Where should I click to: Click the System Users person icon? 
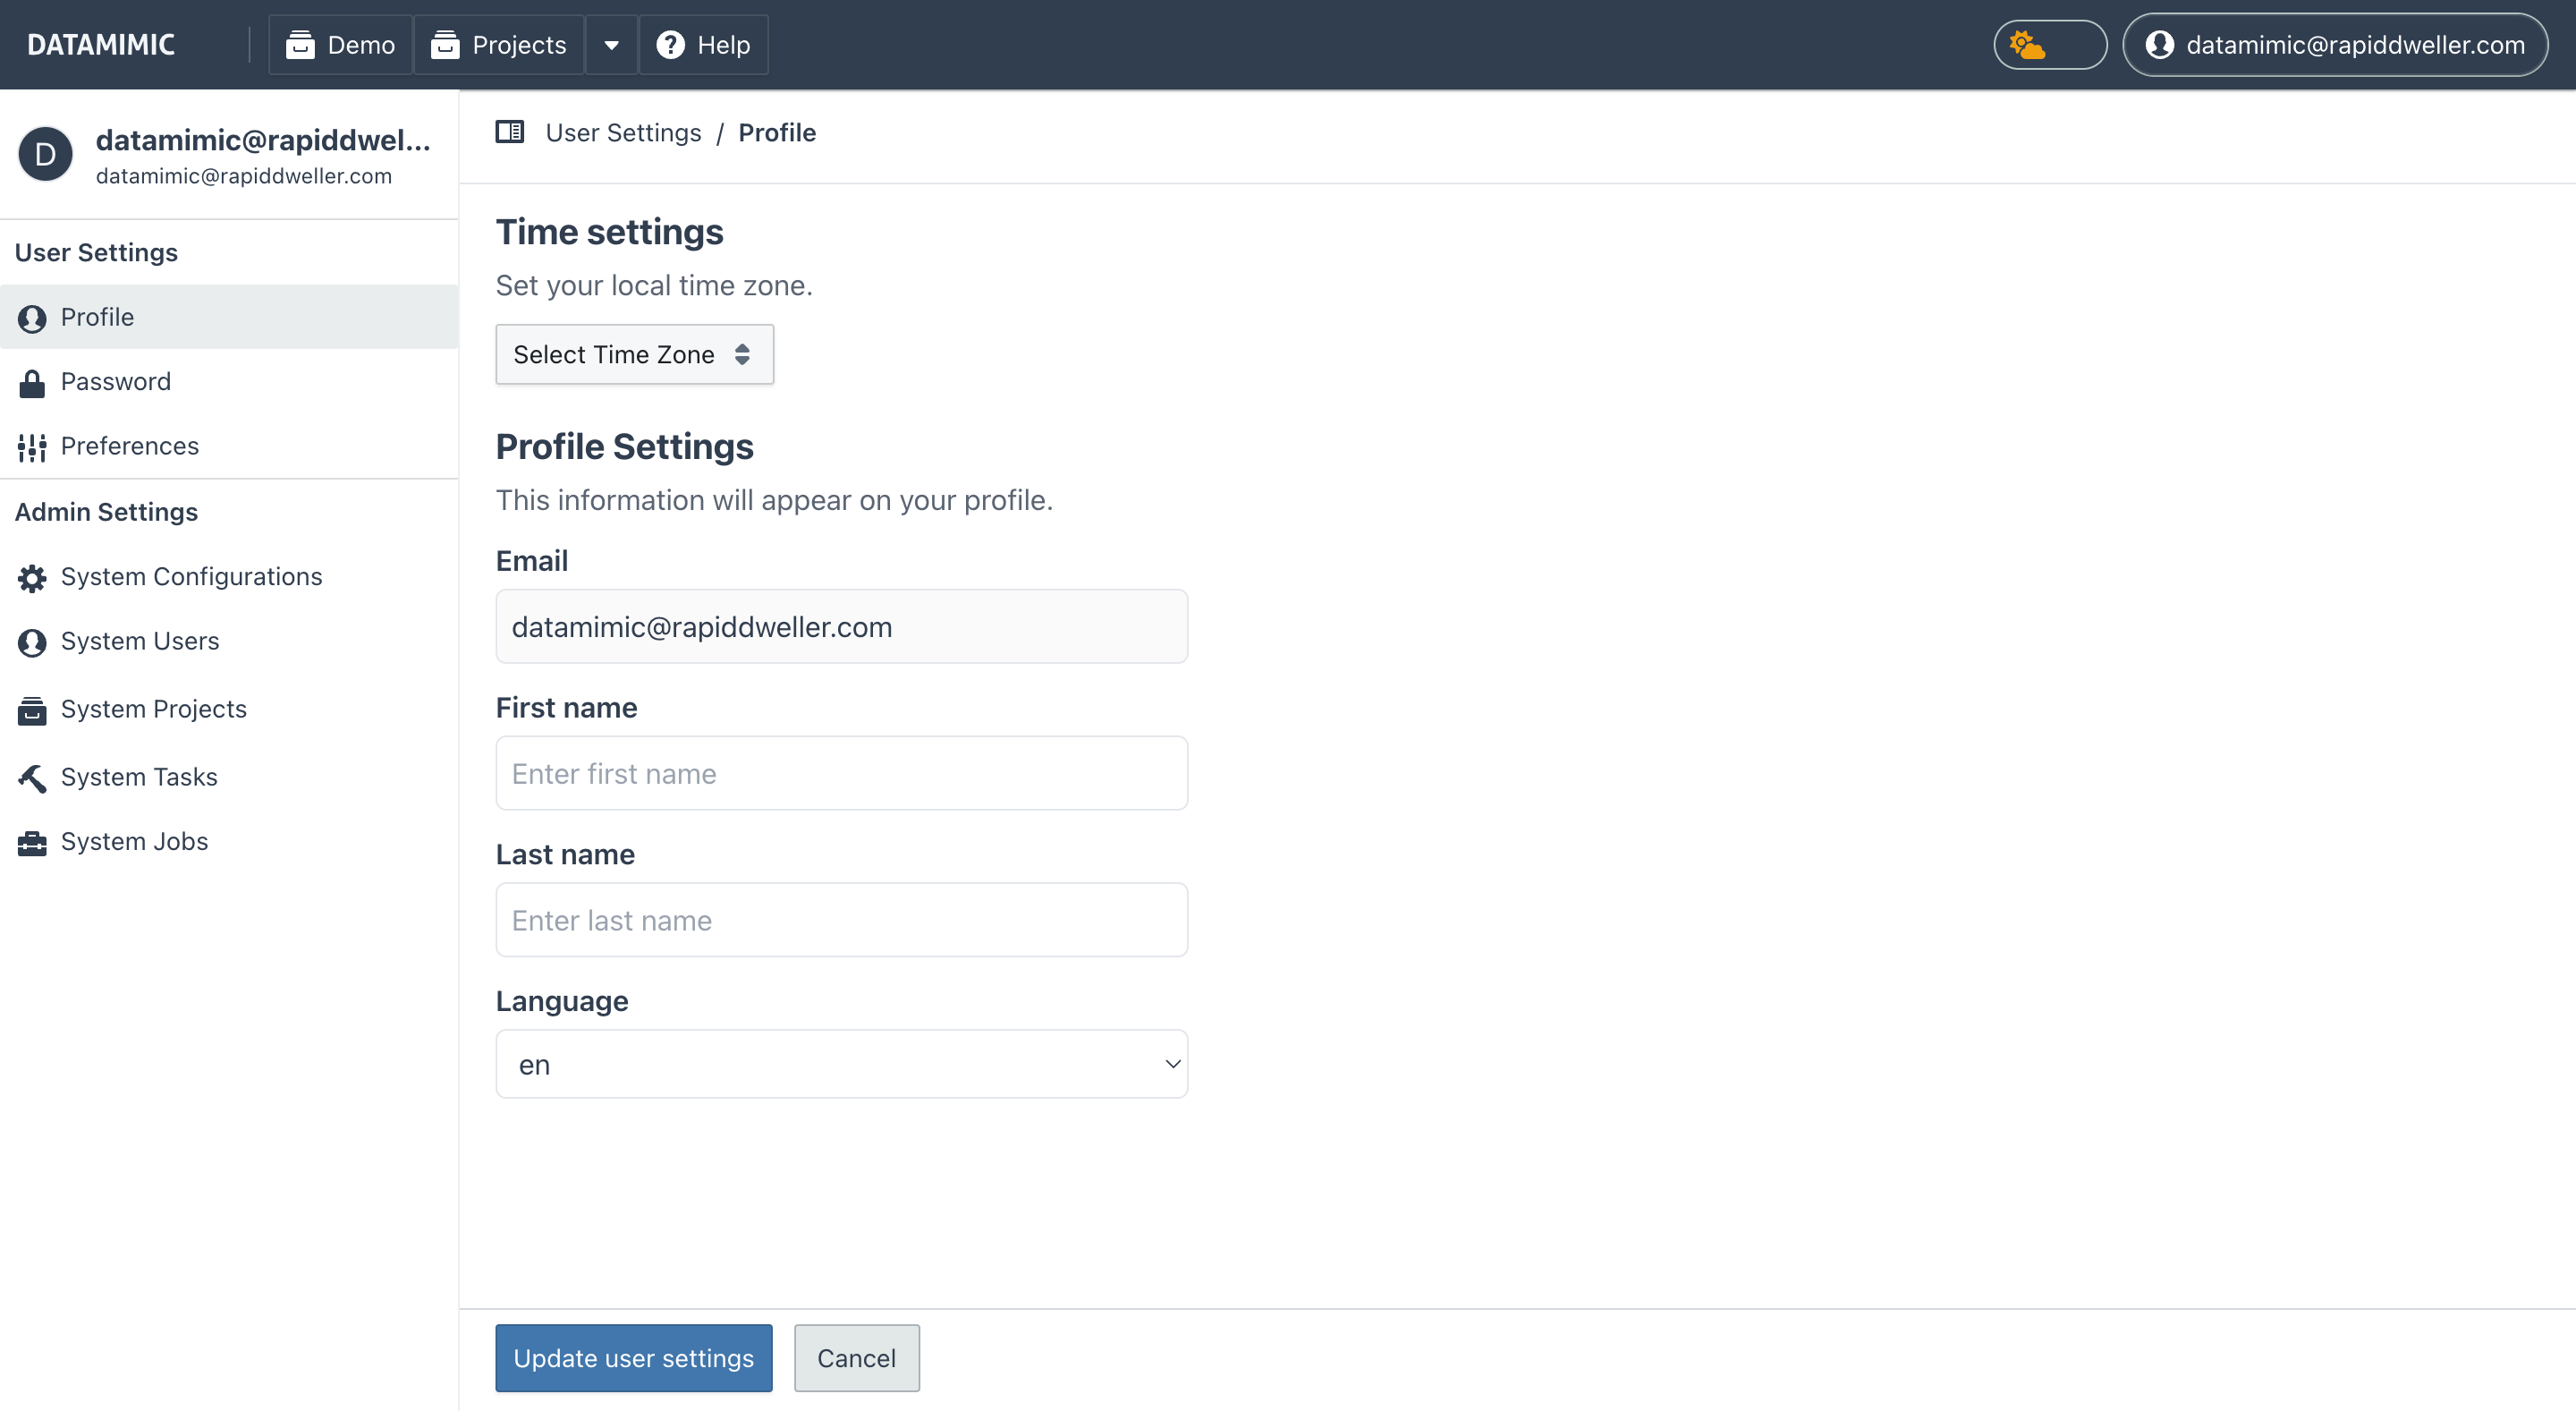(x=32, y=643)
